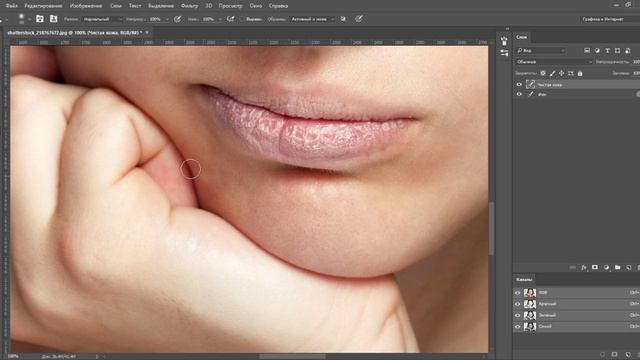640x360 pixels.
Task: Toggle ignore adjustment layers icon in options bar
Action: tap(343, 19)
